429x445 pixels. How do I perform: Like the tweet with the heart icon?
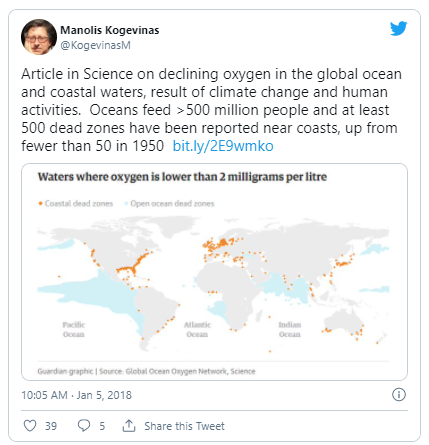(x=30, y=426)
